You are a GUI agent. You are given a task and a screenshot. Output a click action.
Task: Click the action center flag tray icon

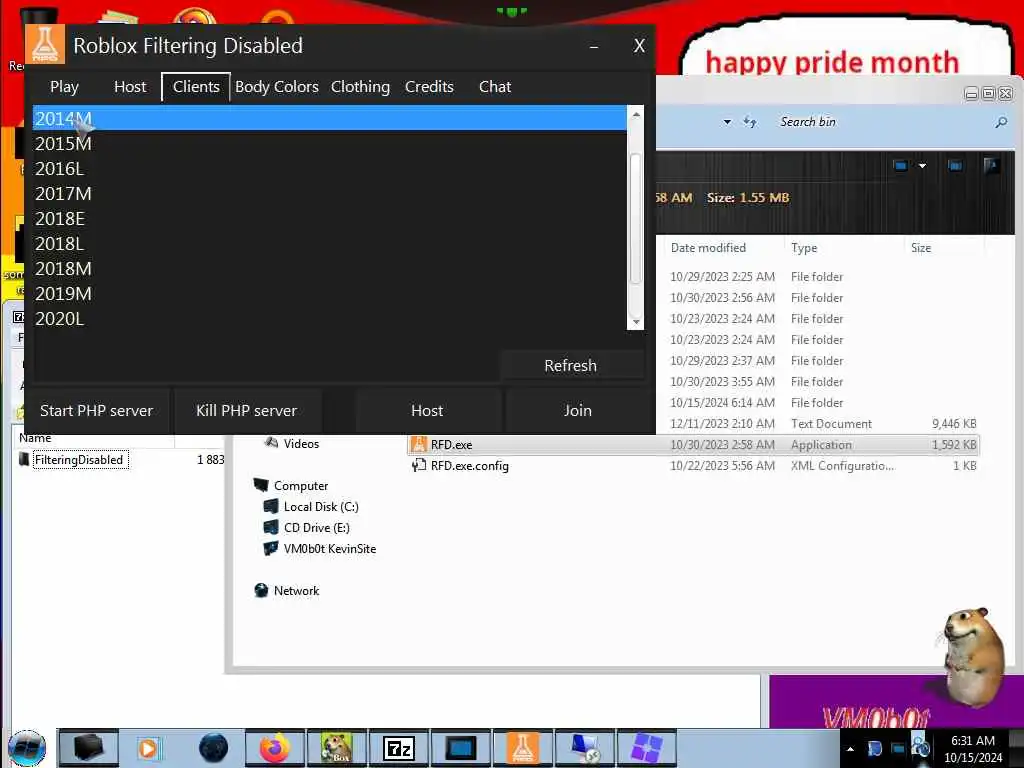pyautogui.click(x=874, y=748)
